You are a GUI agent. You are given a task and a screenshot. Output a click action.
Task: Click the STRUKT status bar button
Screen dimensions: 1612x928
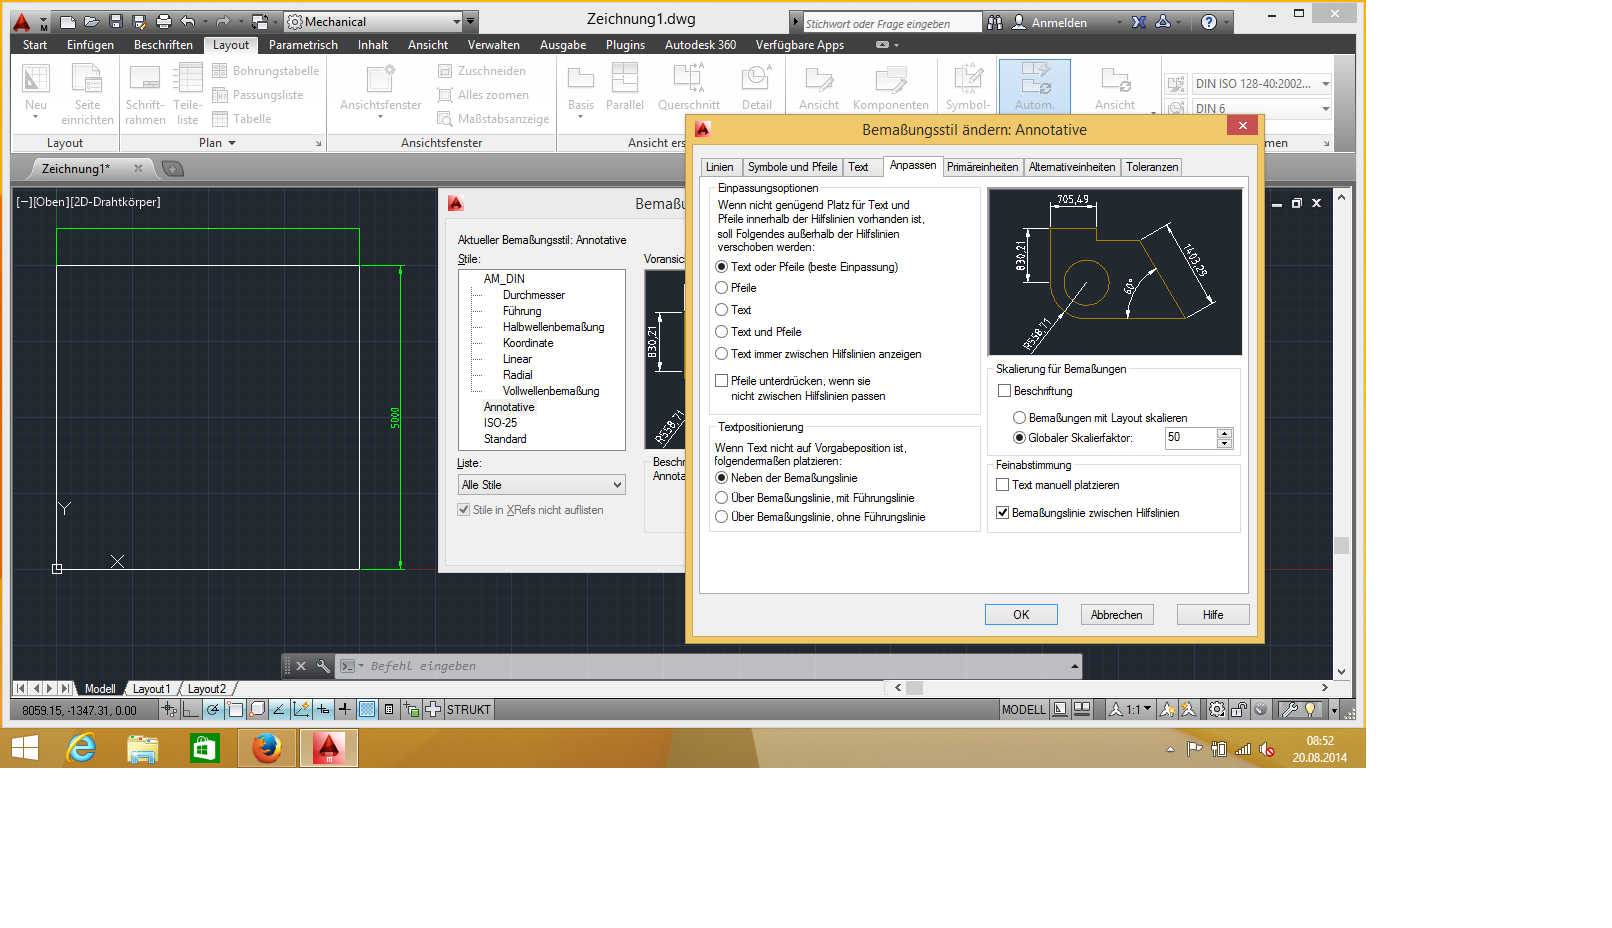(x=468, y=709)
